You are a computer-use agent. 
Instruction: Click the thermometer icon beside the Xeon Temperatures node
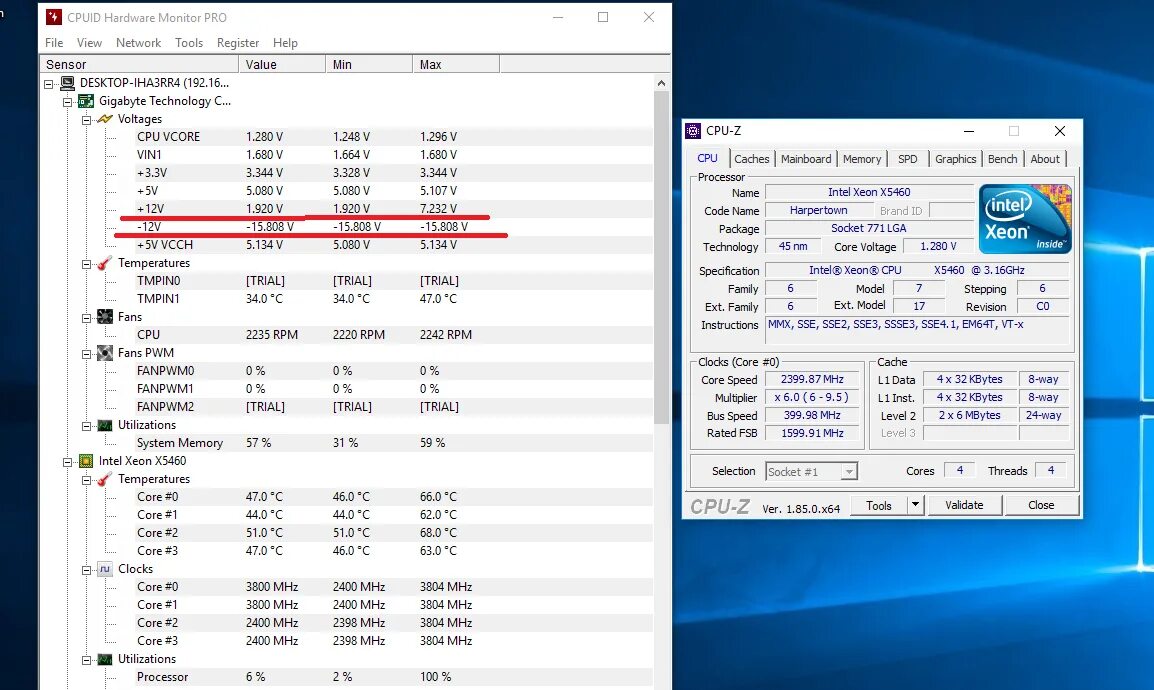point(105,479)
